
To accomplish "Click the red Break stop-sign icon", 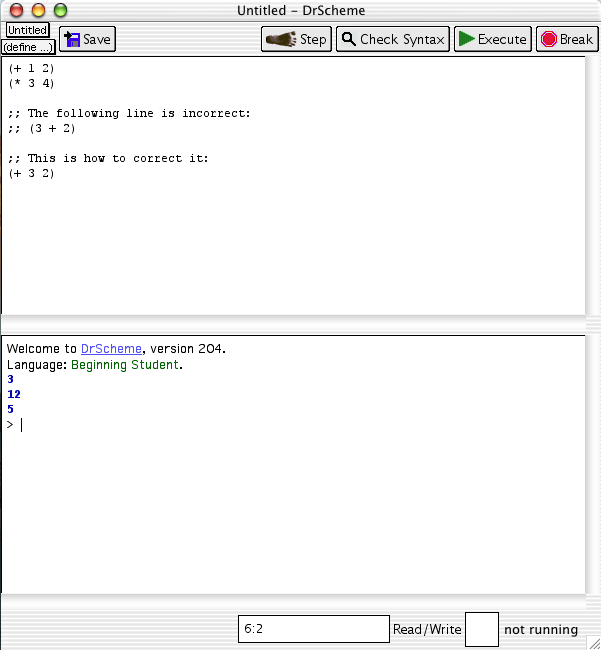I will (x=549, y=39).
